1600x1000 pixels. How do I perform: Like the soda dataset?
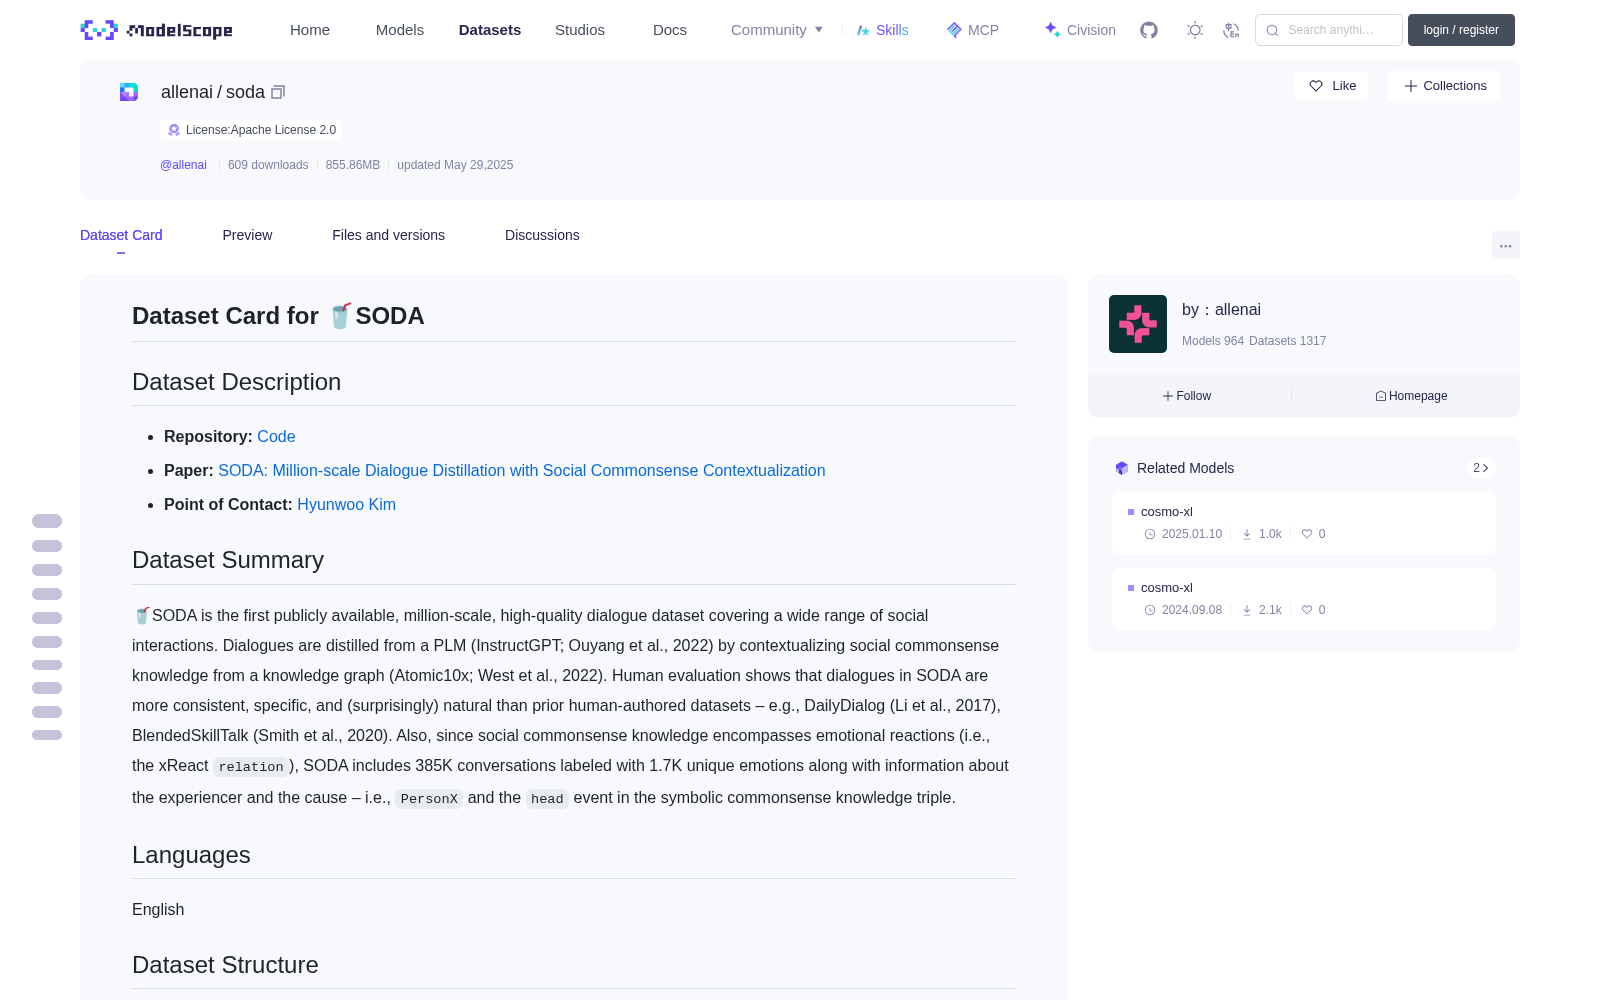coord(1332,86)
